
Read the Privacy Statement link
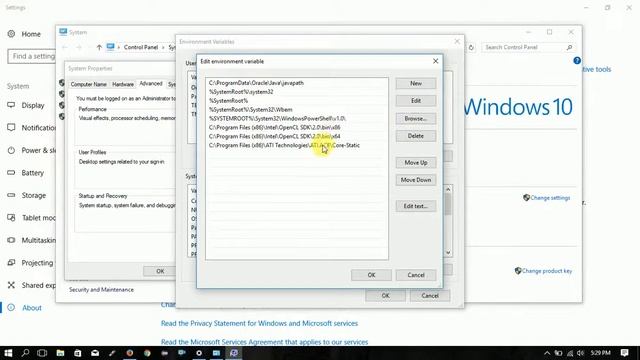tap(259, 323)
